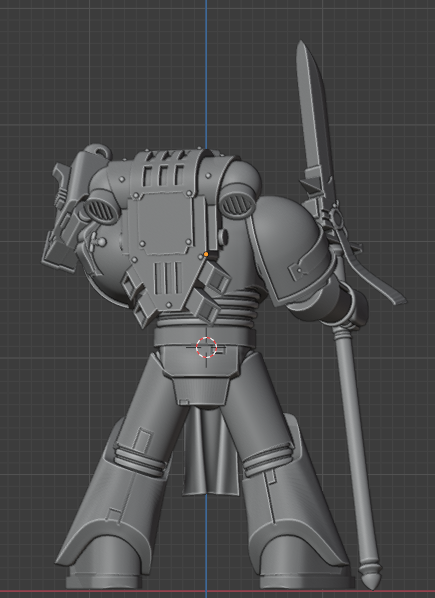The width and height of the screenshot is (435, 598).
Task: Click the sword blade tip
Action: coord(301,44)
